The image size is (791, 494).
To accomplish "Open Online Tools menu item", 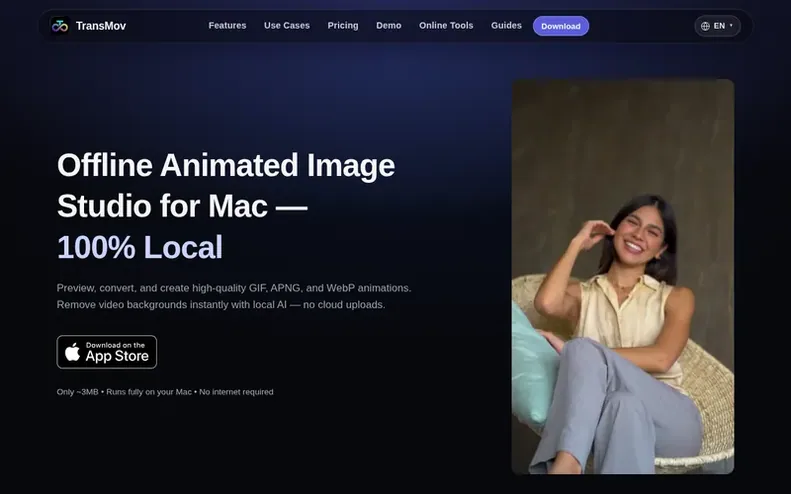I will [x=446, y=25].
